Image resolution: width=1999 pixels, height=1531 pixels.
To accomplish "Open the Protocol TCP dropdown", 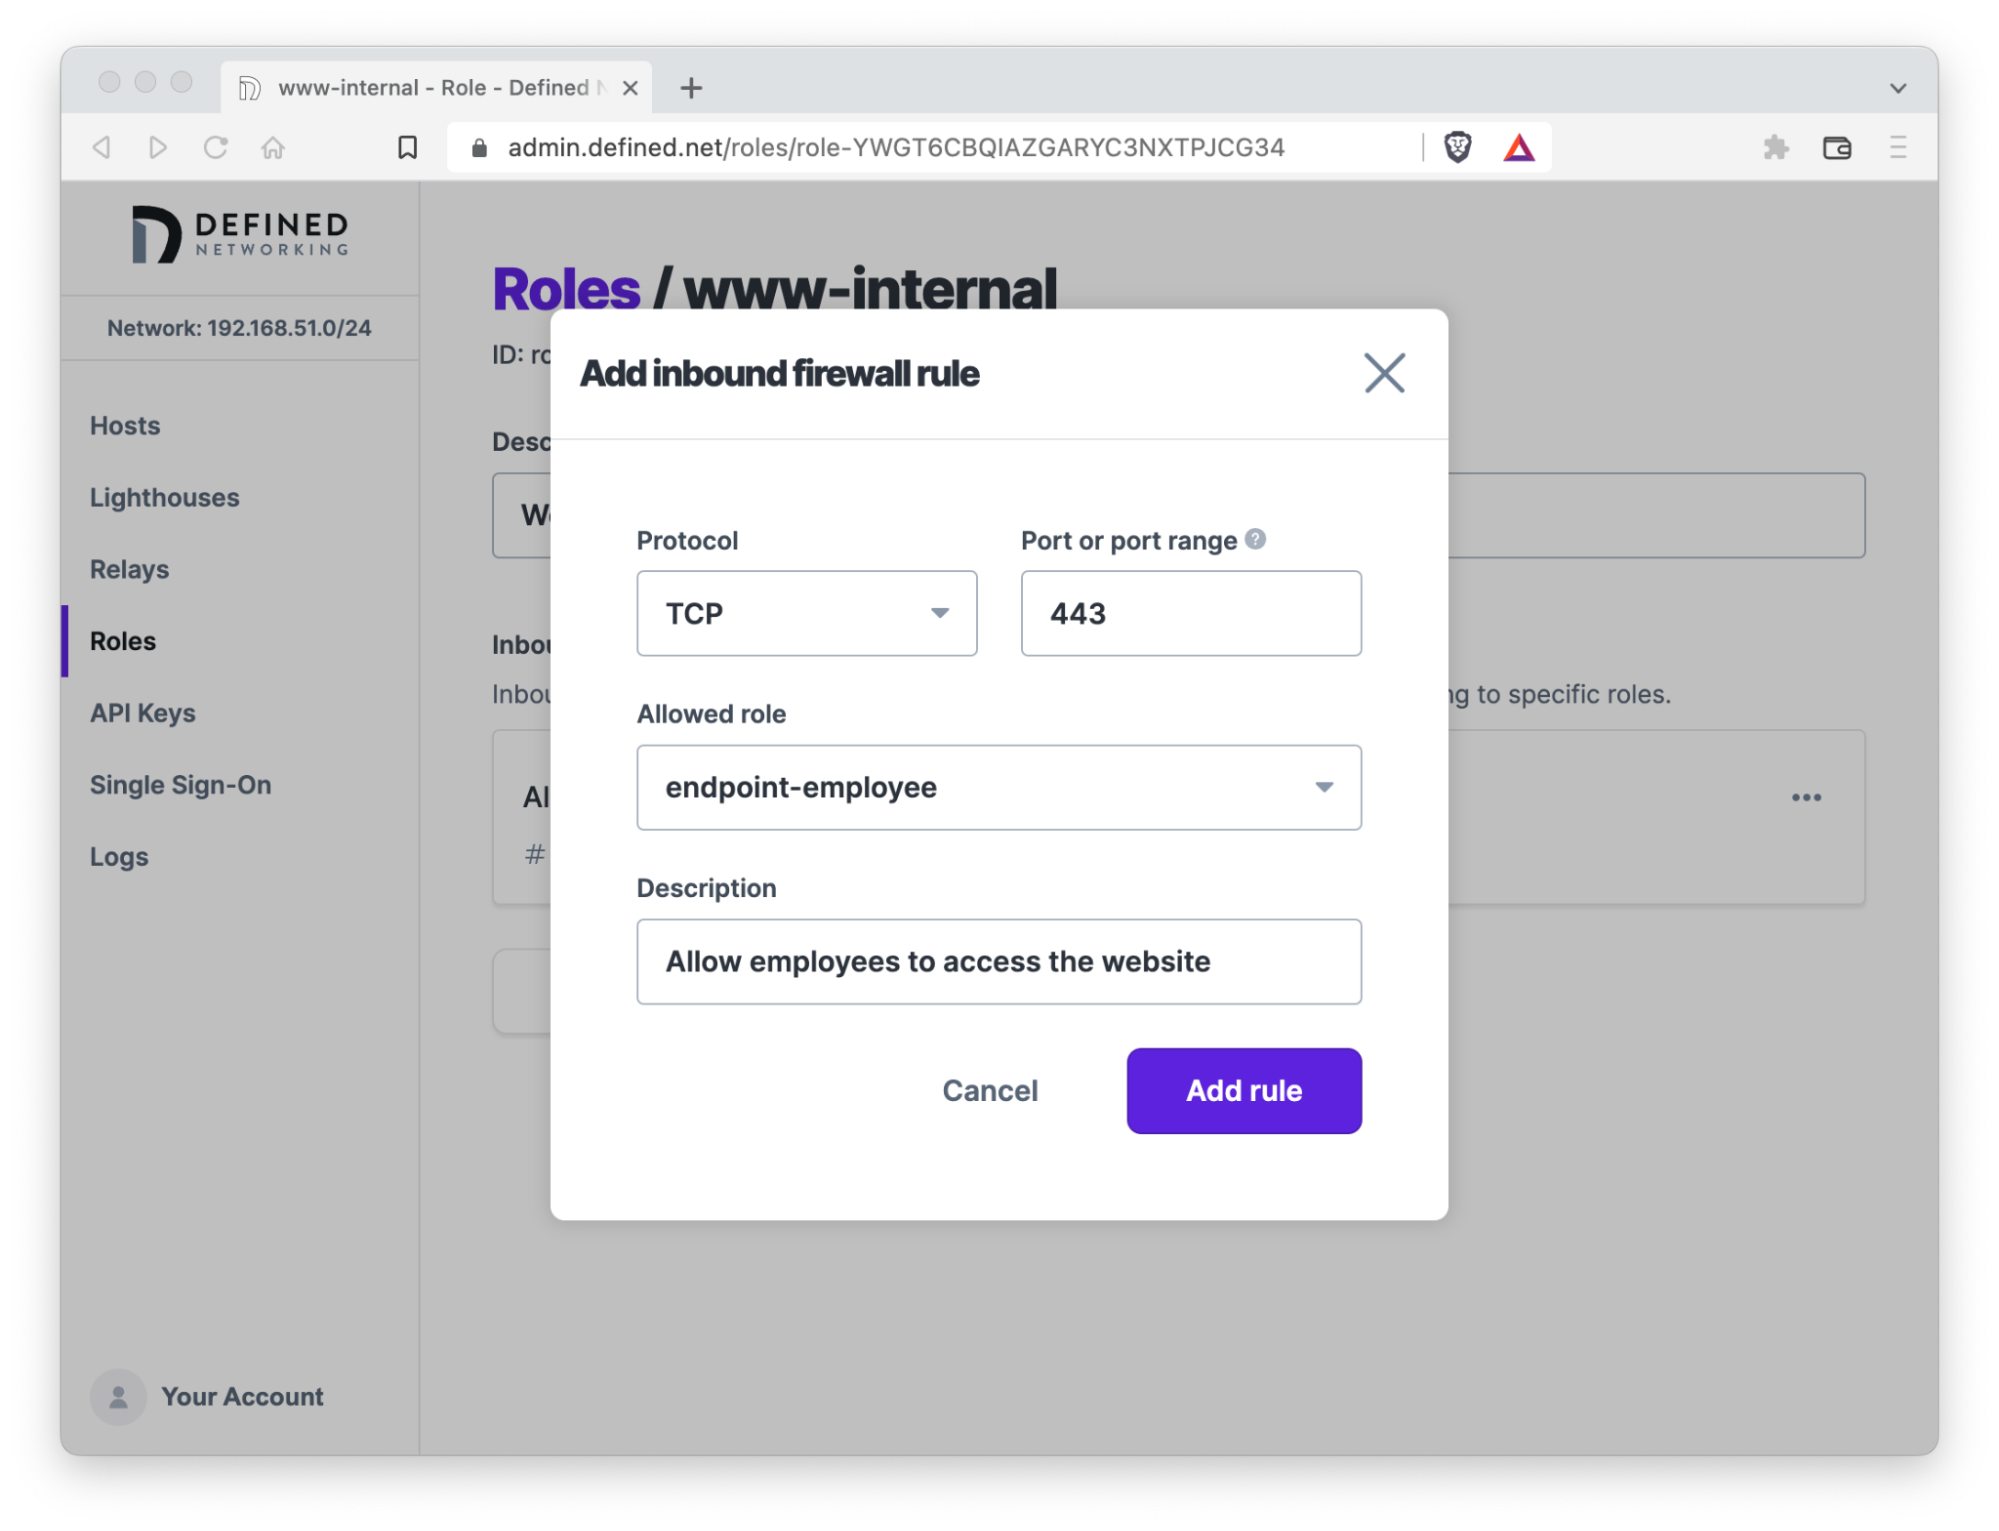I will coord(806,613).
